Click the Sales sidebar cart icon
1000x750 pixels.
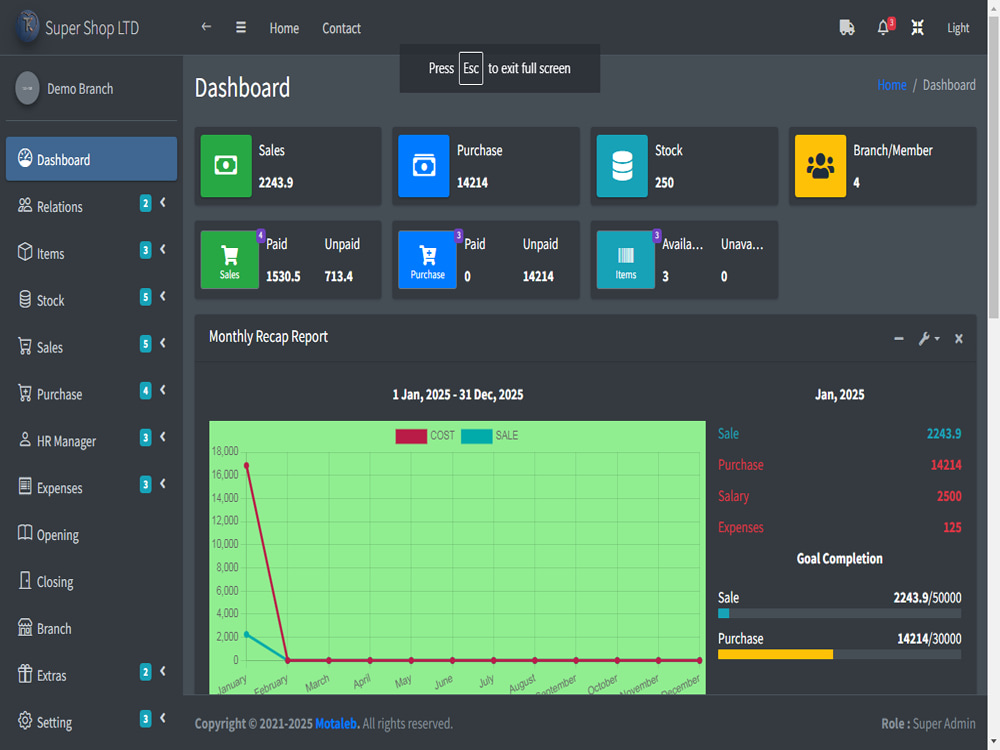click(x=25, y=346)
